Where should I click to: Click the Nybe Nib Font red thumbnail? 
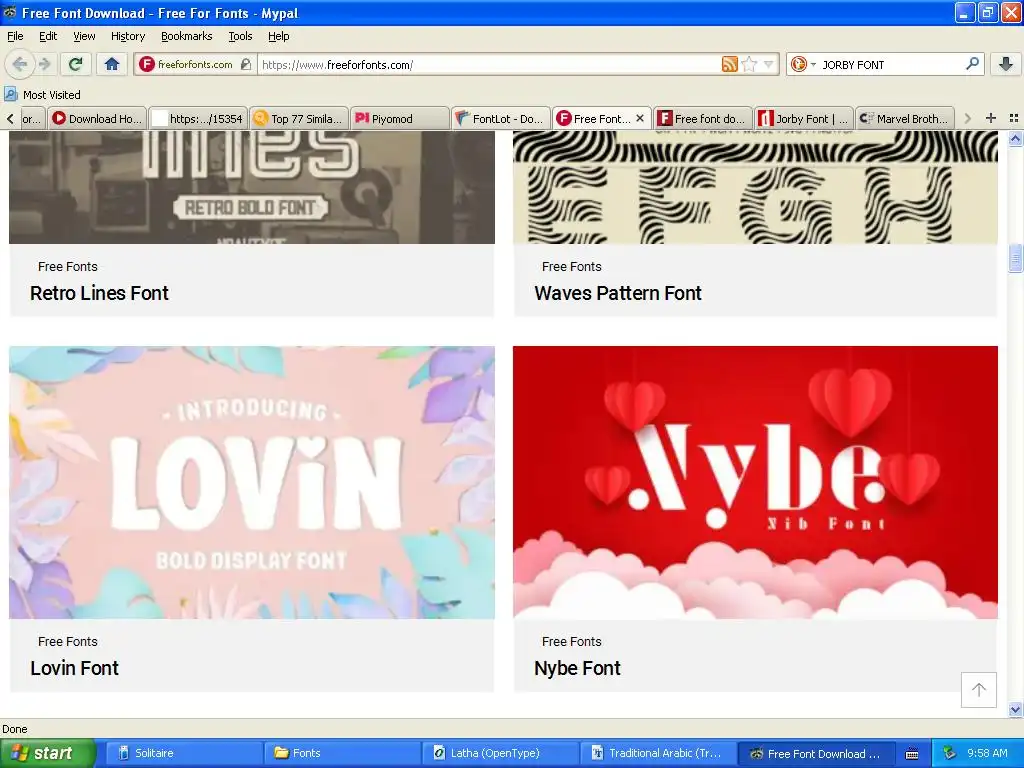tap(756, 483)
